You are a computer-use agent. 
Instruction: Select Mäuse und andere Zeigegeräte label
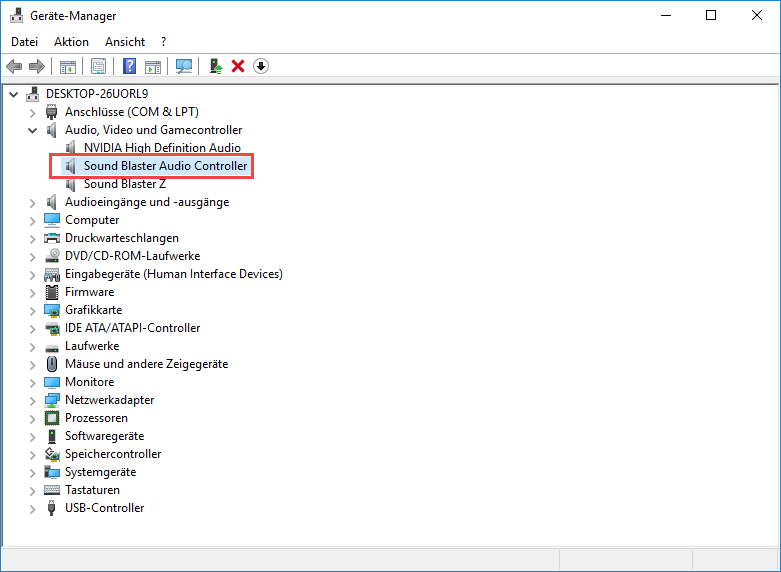click(x=146, y=364)
